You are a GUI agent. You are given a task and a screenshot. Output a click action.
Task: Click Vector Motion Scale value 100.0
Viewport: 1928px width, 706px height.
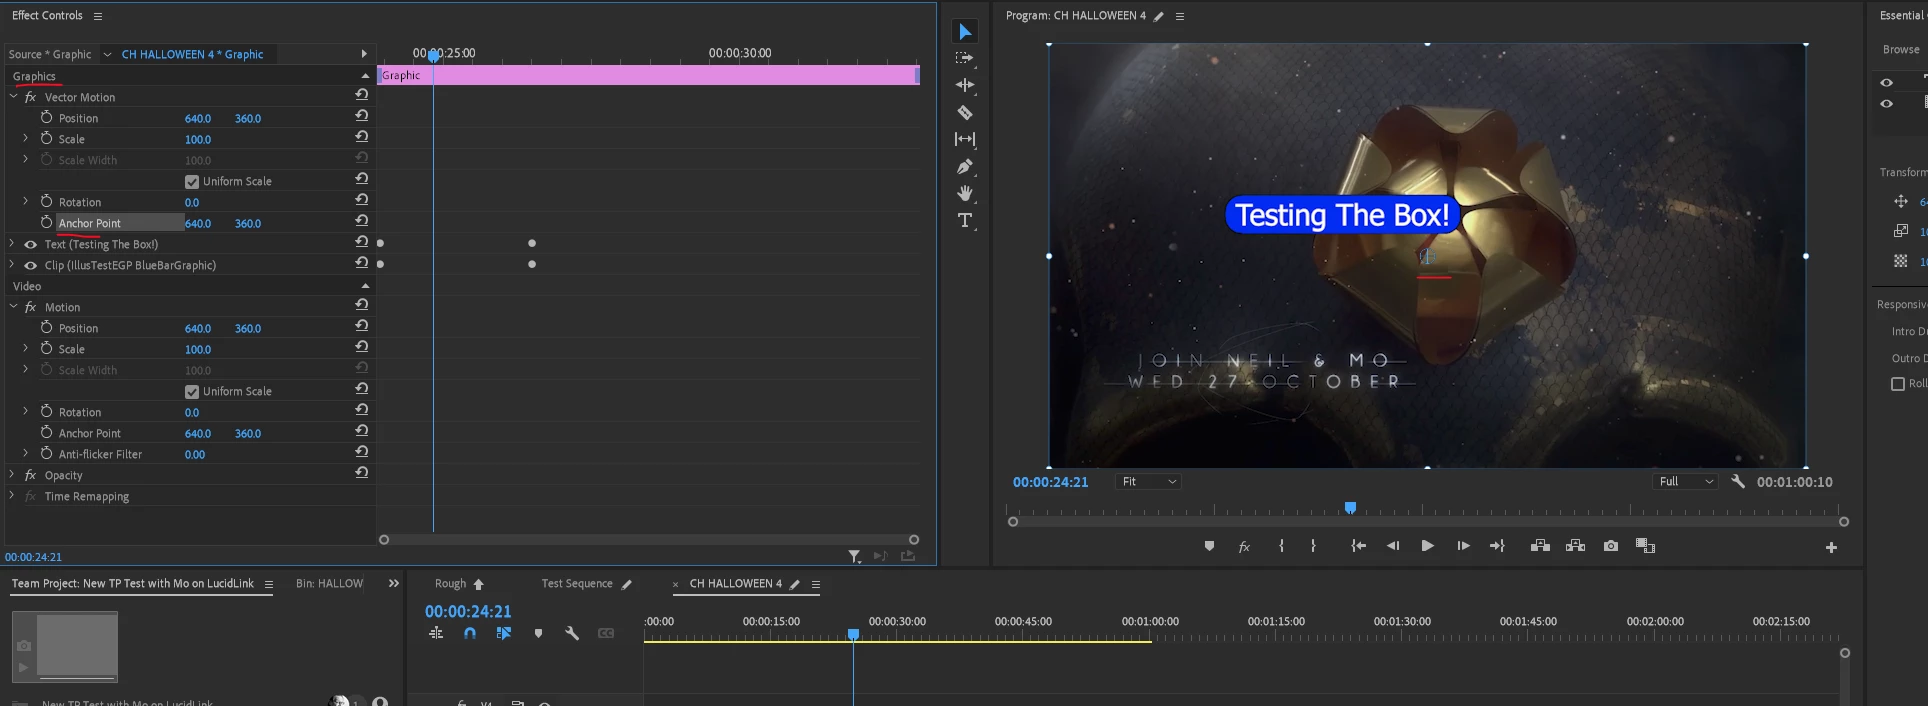198,140
